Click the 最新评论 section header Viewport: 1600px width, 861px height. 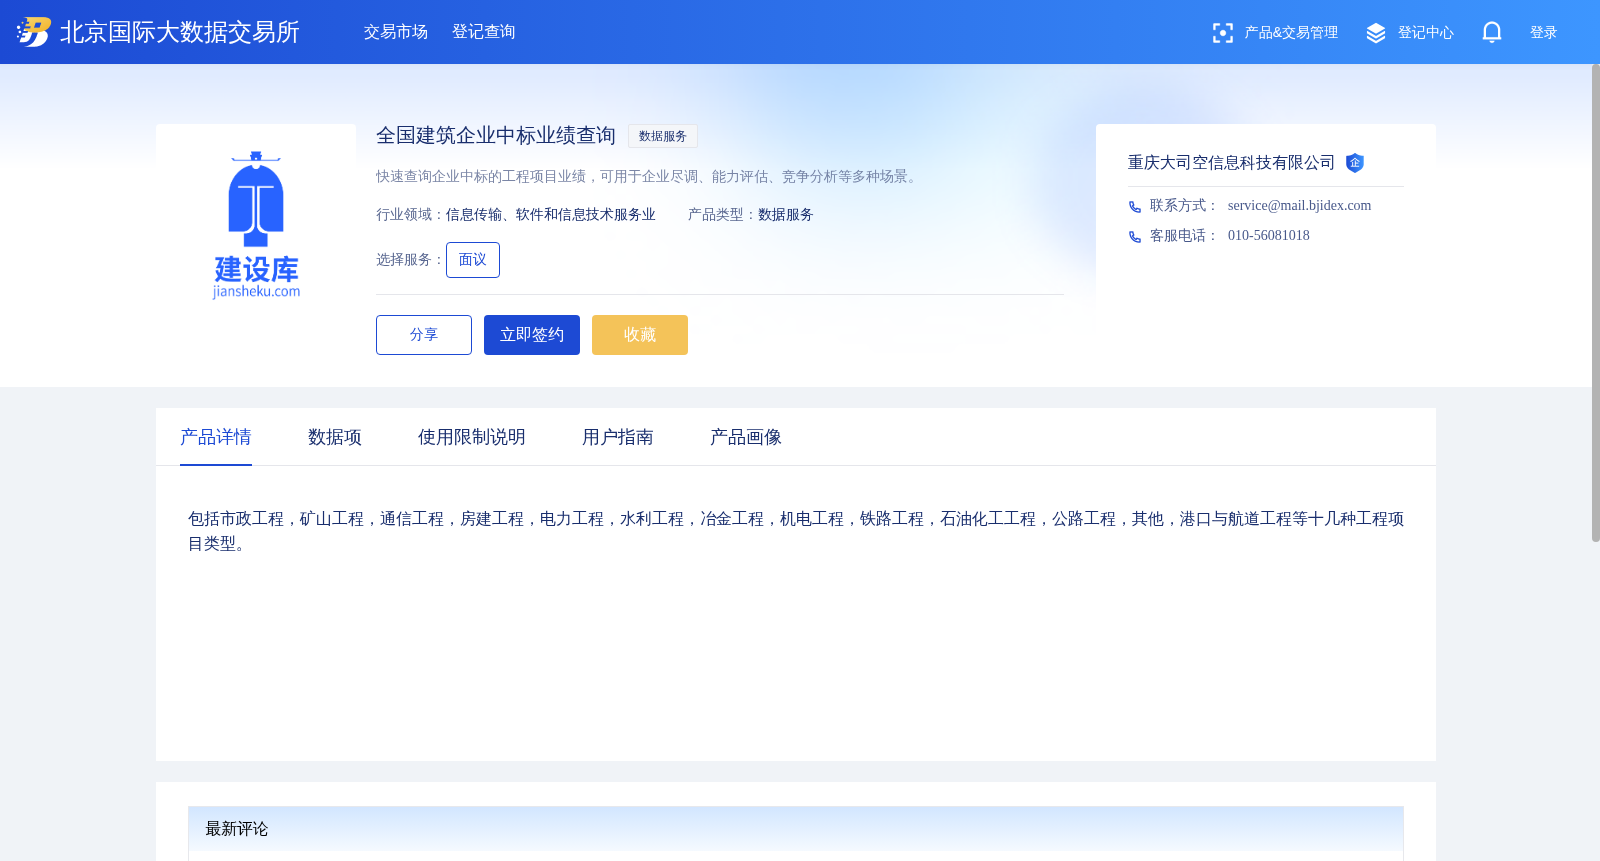[x=796, y=829]
